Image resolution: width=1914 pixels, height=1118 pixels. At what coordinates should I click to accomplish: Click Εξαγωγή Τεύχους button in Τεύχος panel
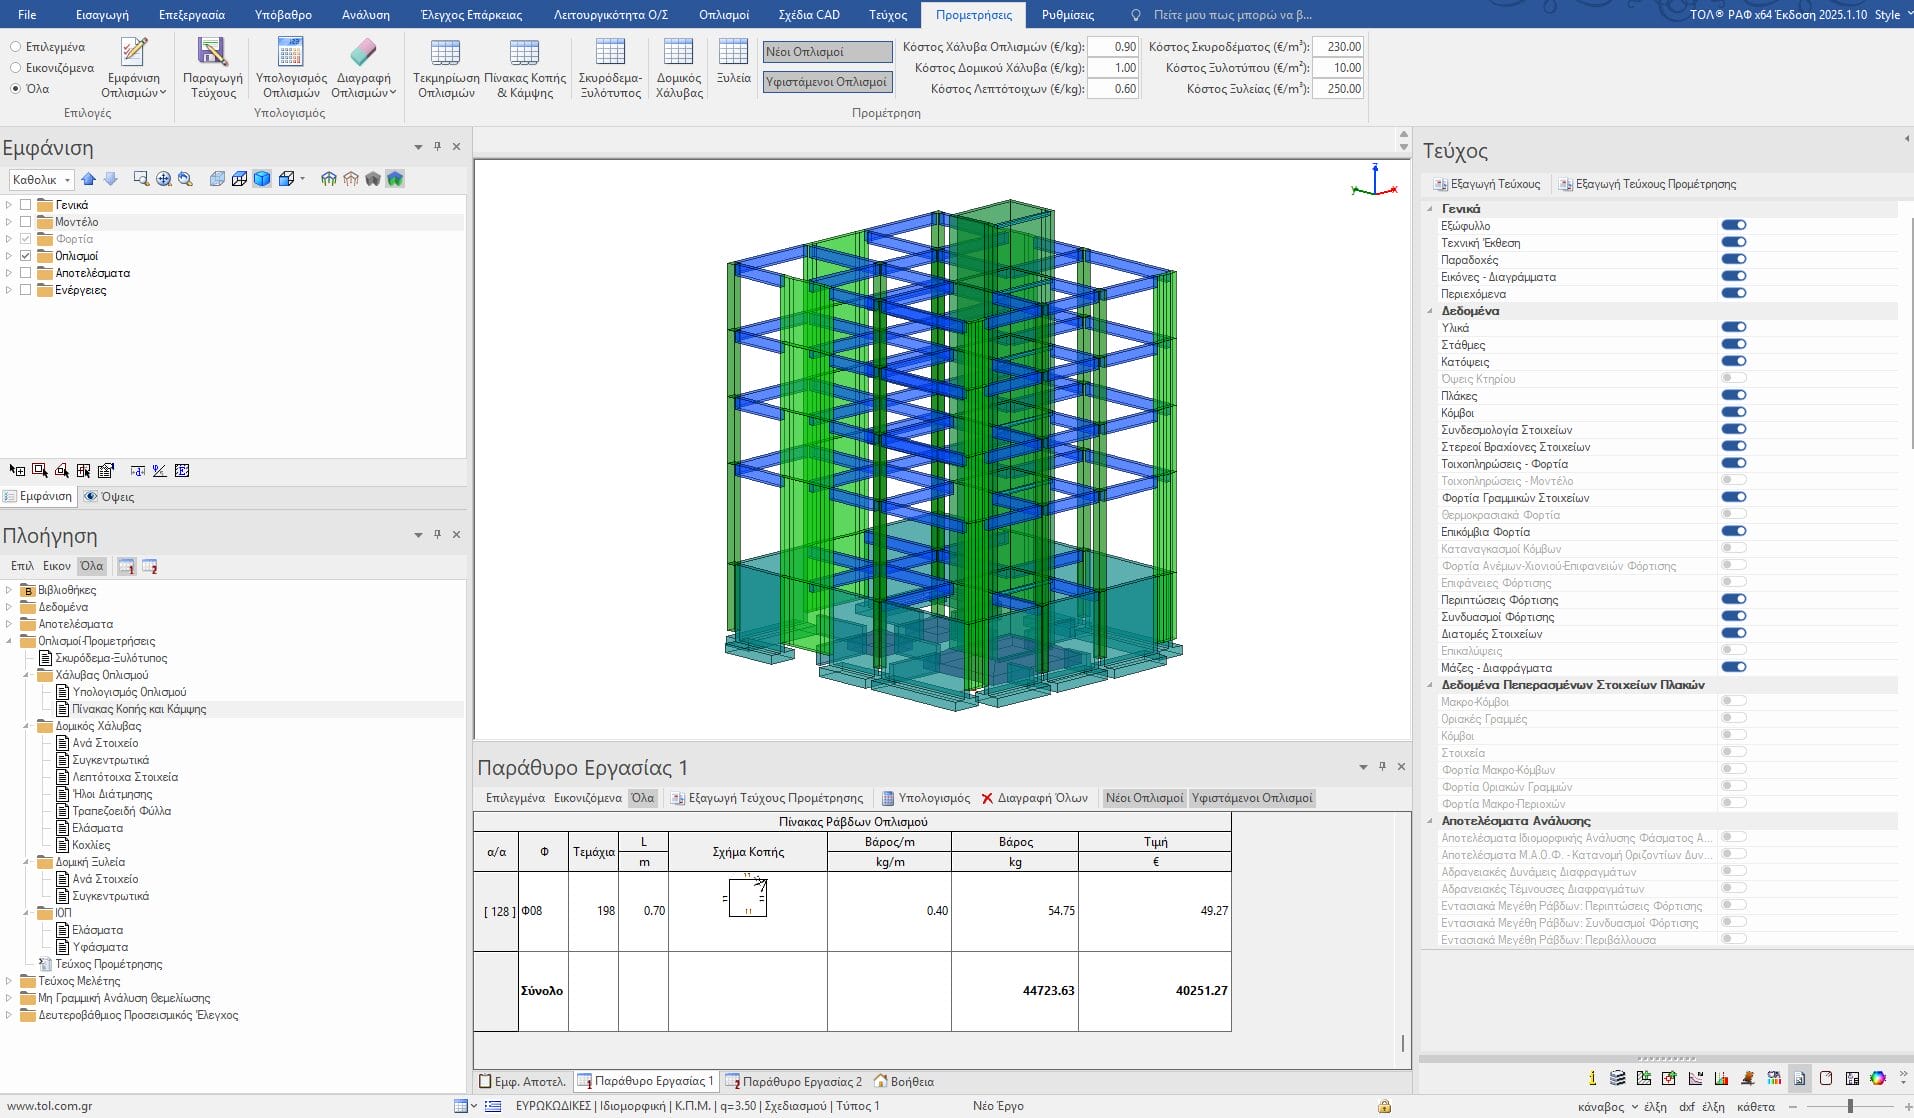1487,184
